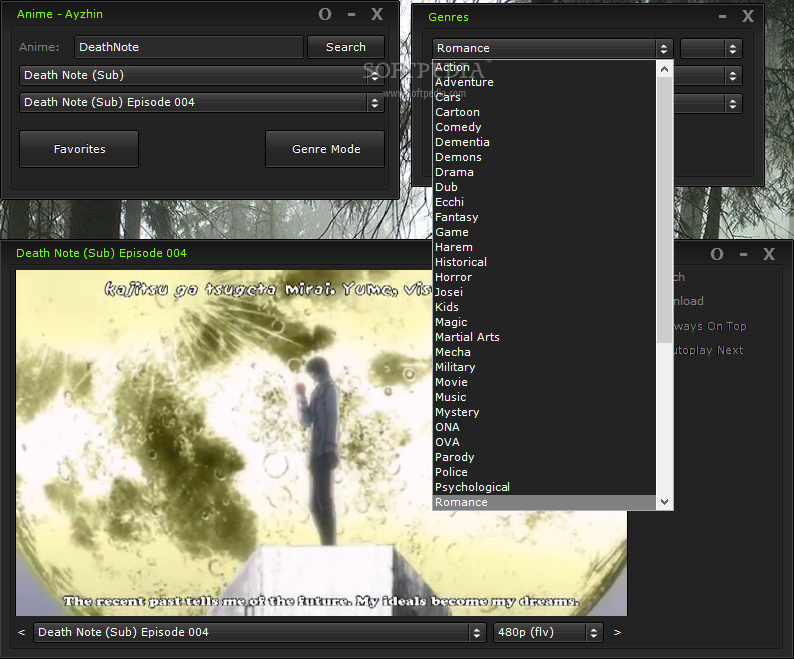The width and height of the screenshot is (794, 659).
Task: Close the Death Note player window
Action: tap(769, 254)
